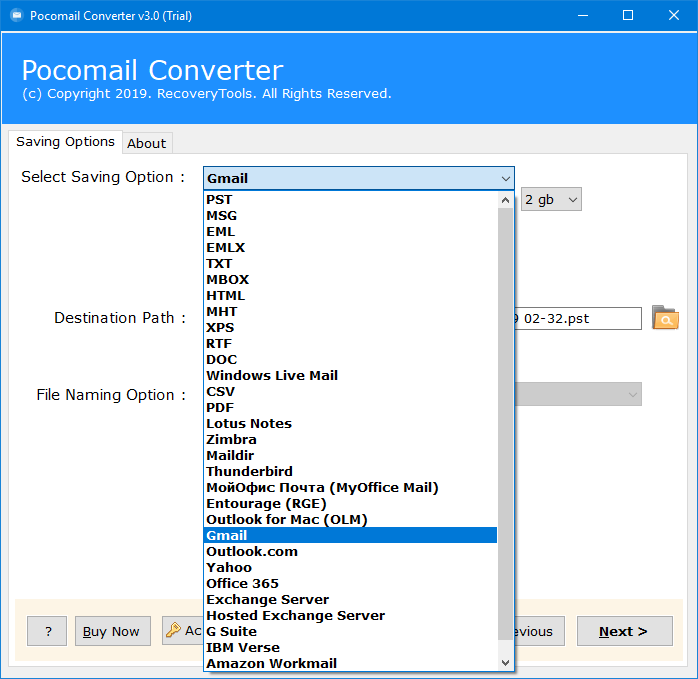Image resolution: width=698 pixels, height=679 pixels.
Task: Choose Lotus Notes option
Action: (350, 424)
